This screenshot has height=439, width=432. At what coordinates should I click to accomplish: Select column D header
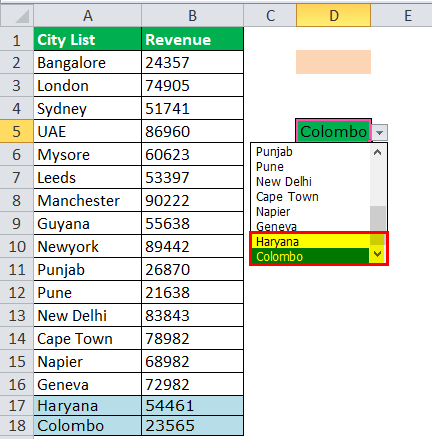[x=333, y=16]
